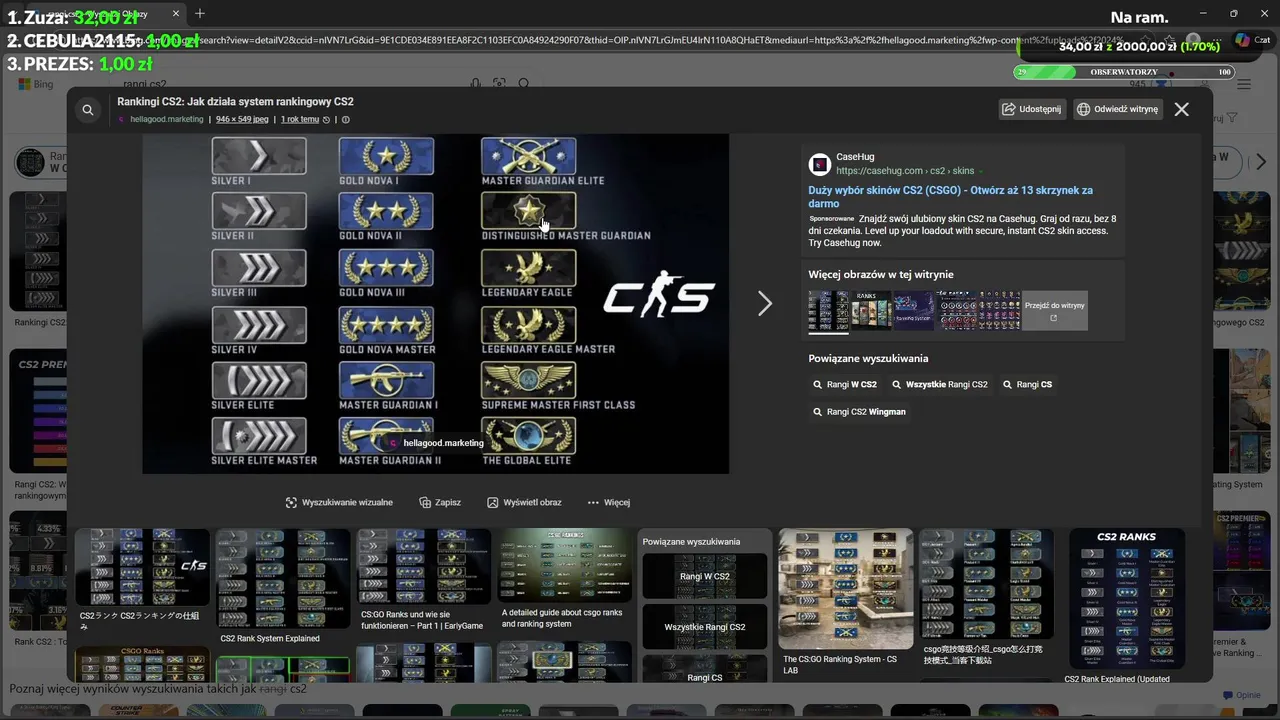Click Wyświetl obraz to view the image
This screenshot has height=720, width=1280.
coord(524,502)
